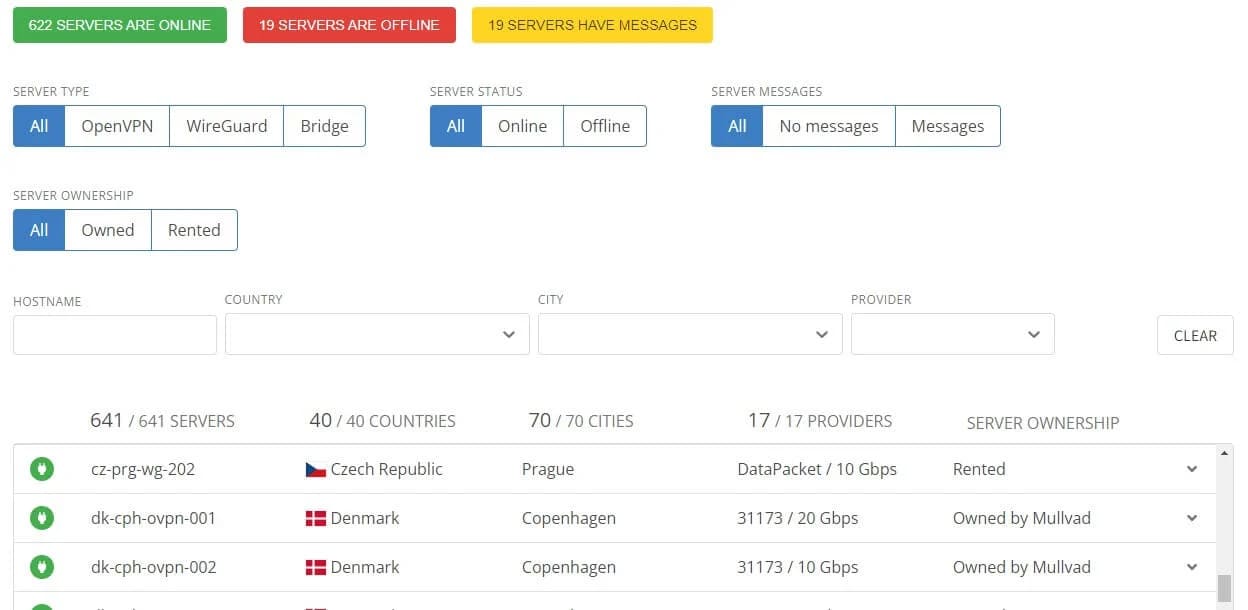Click the Clear filters button
The height and width of the screenshot is (610, 1248).
(1195, 336)
